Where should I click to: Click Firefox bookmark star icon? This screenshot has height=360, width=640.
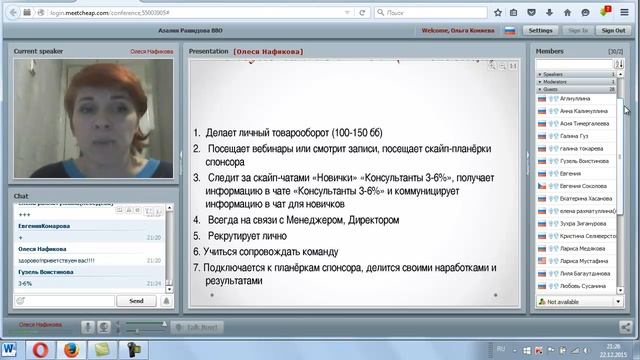(x=498, y=13)
